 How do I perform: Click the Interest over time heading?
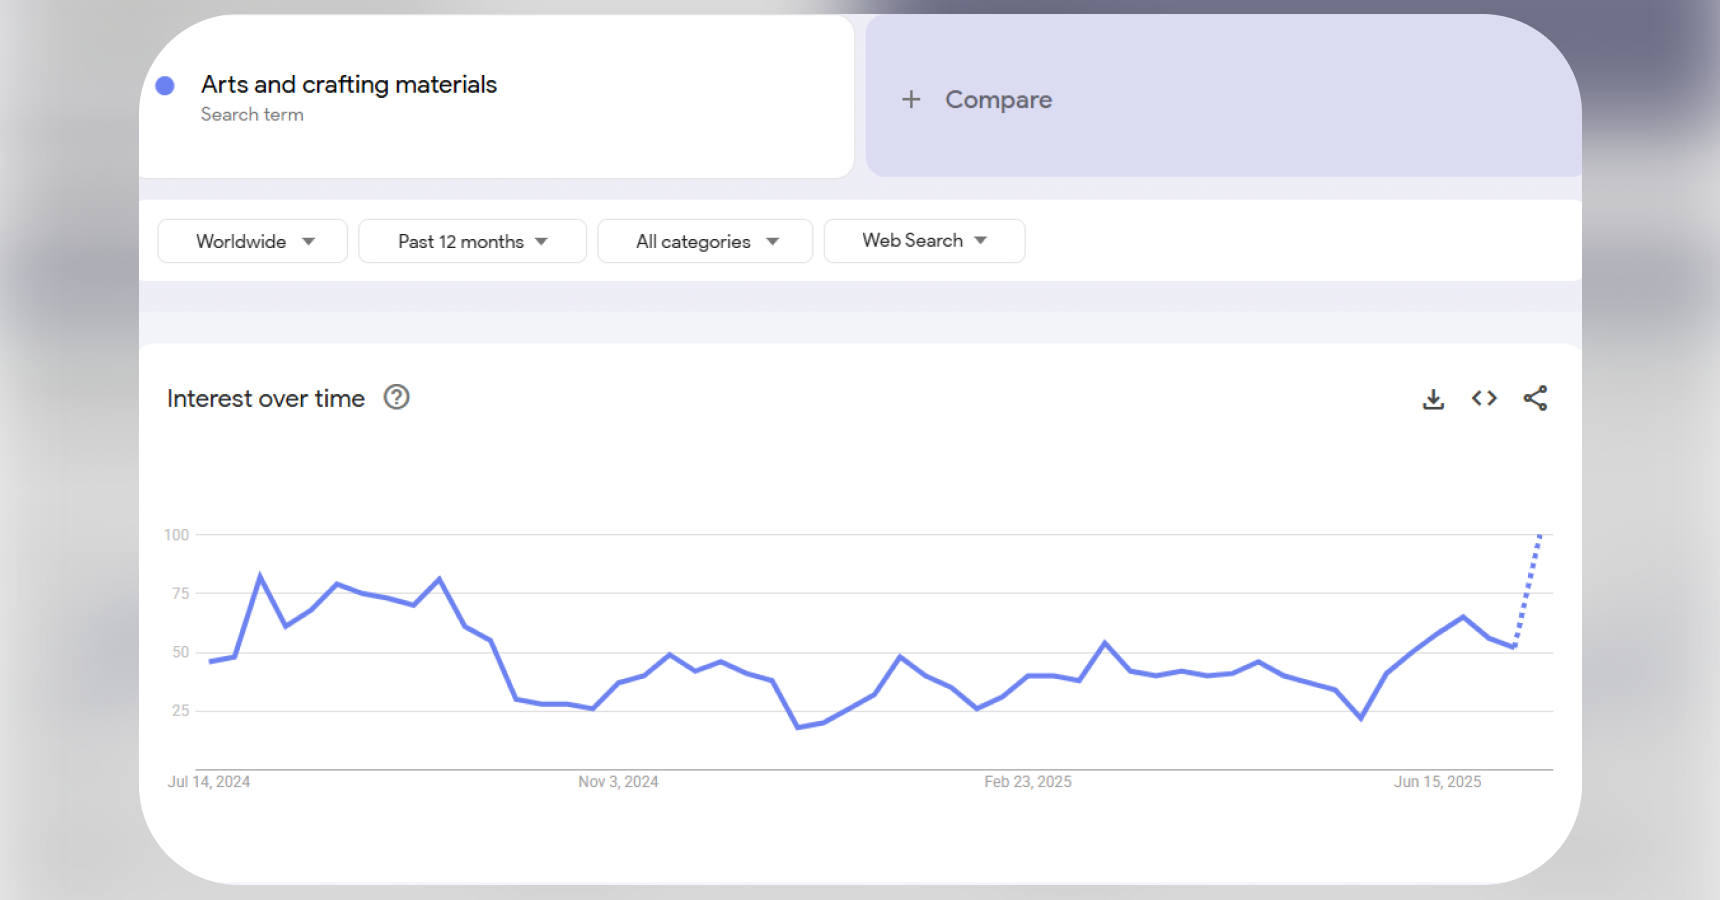point(265,397)
